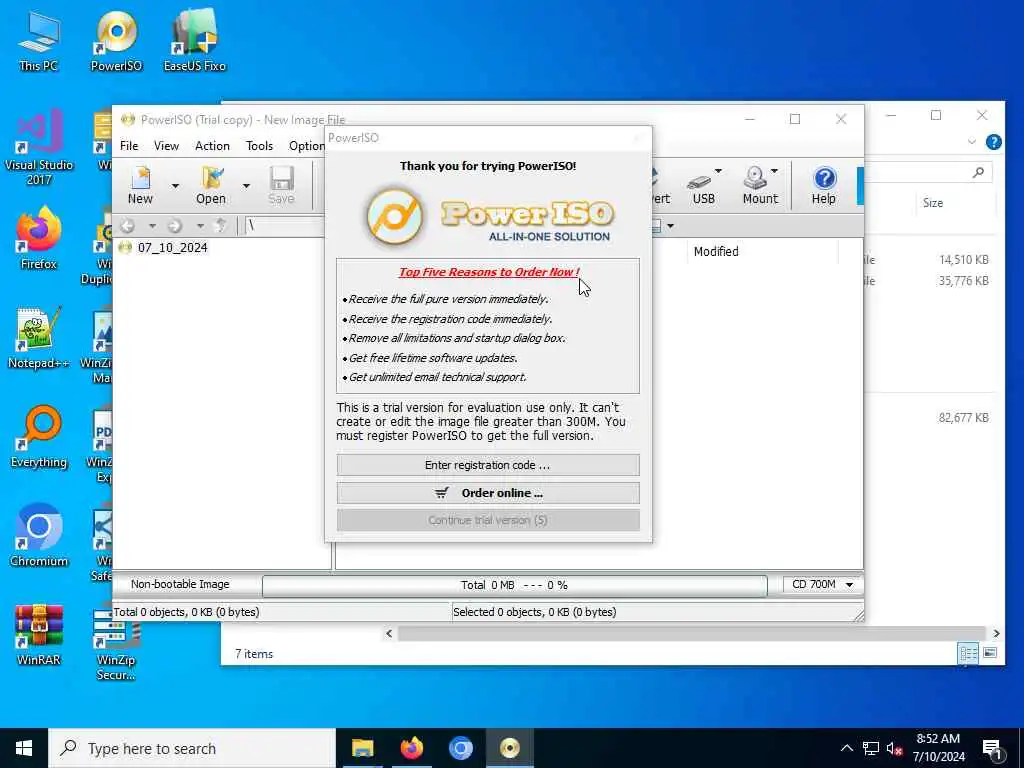Open the Visual Studio 2017 desktop icon

[x=39, y=147]
